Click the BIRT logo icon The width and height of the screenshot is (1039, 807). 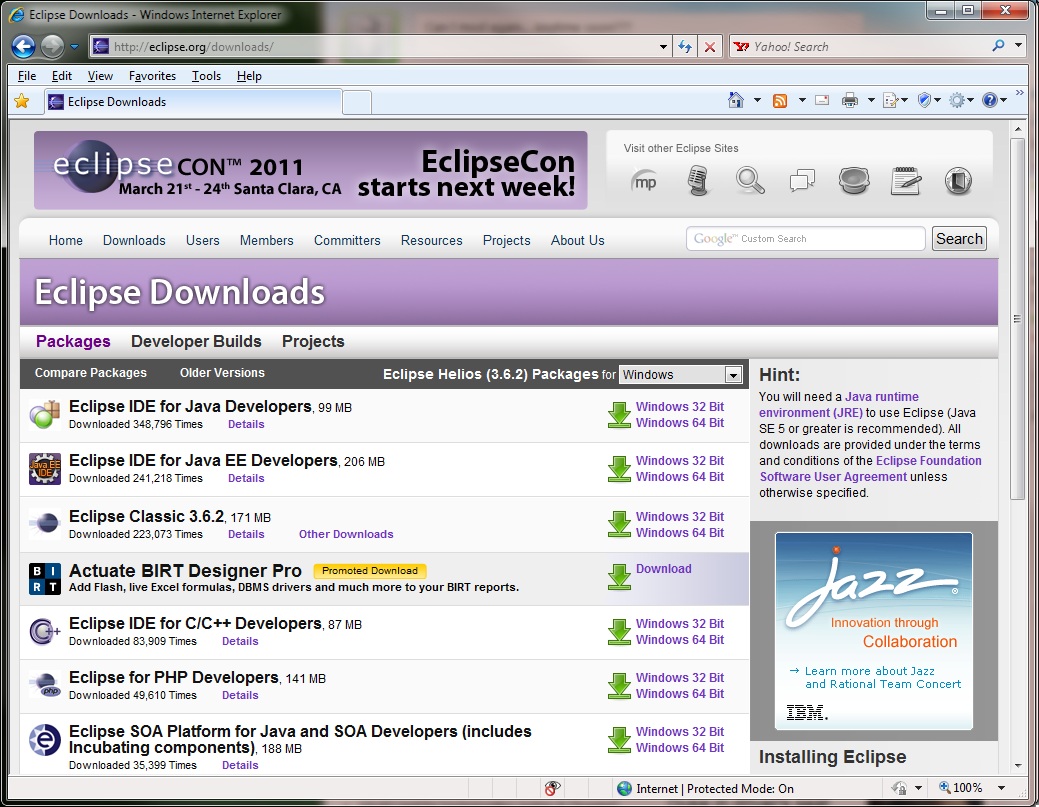tap(45, 578)
